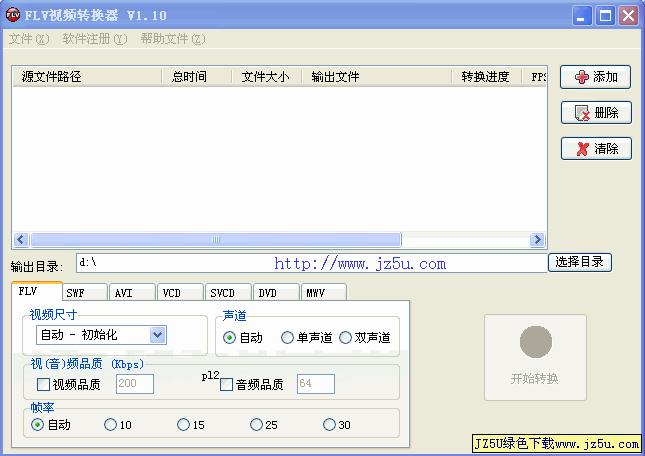Image resolution: width=645 pixels, height=456 pixels.
Task: Click the 源文件路径 column header
Action: pos(87,76)
